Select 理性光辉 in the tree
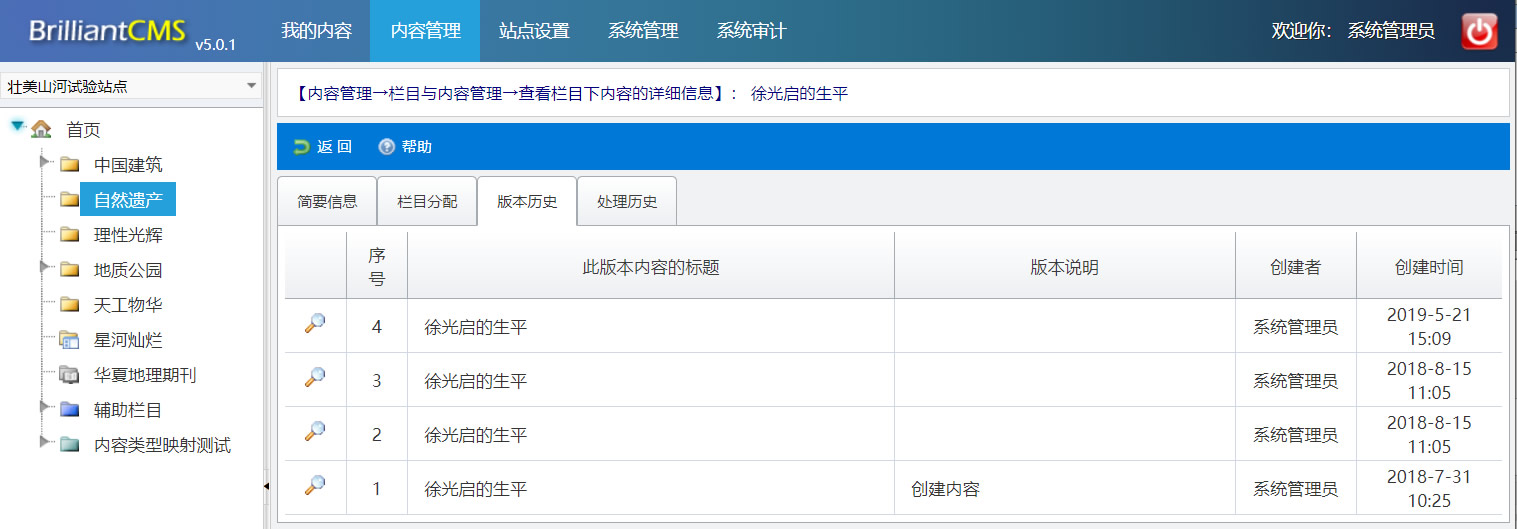Image resolution: width=1517 pixels, height=529 pixels. pos(128,235)
